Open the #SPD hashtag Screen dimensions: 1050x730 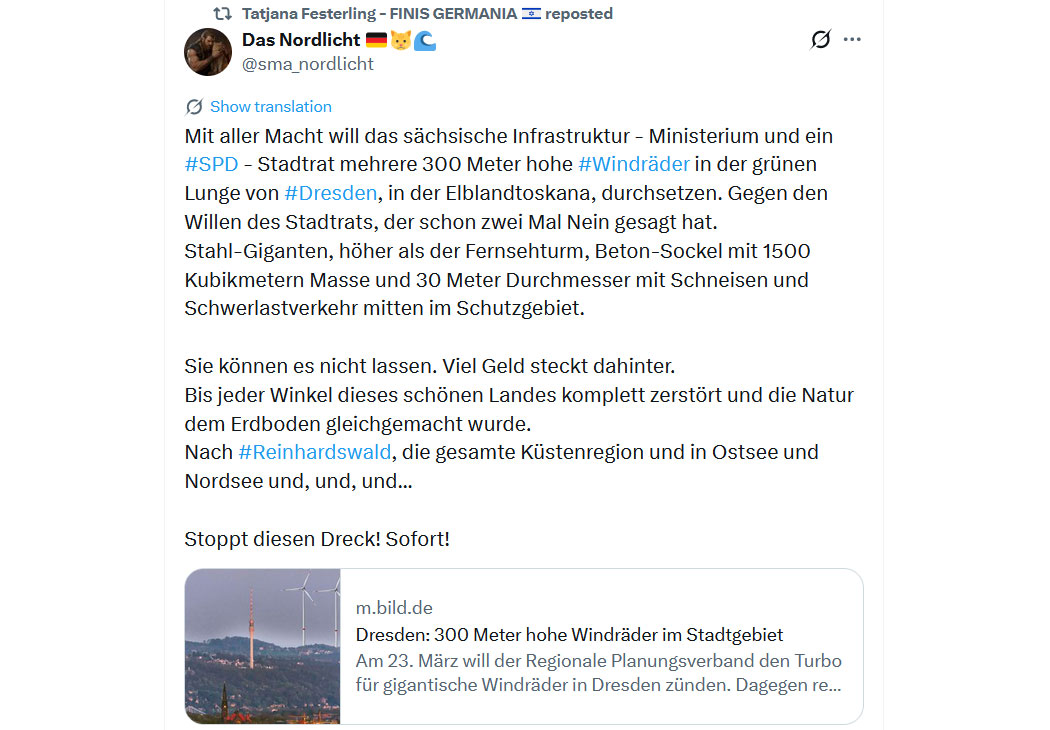(x=211, y=164)
